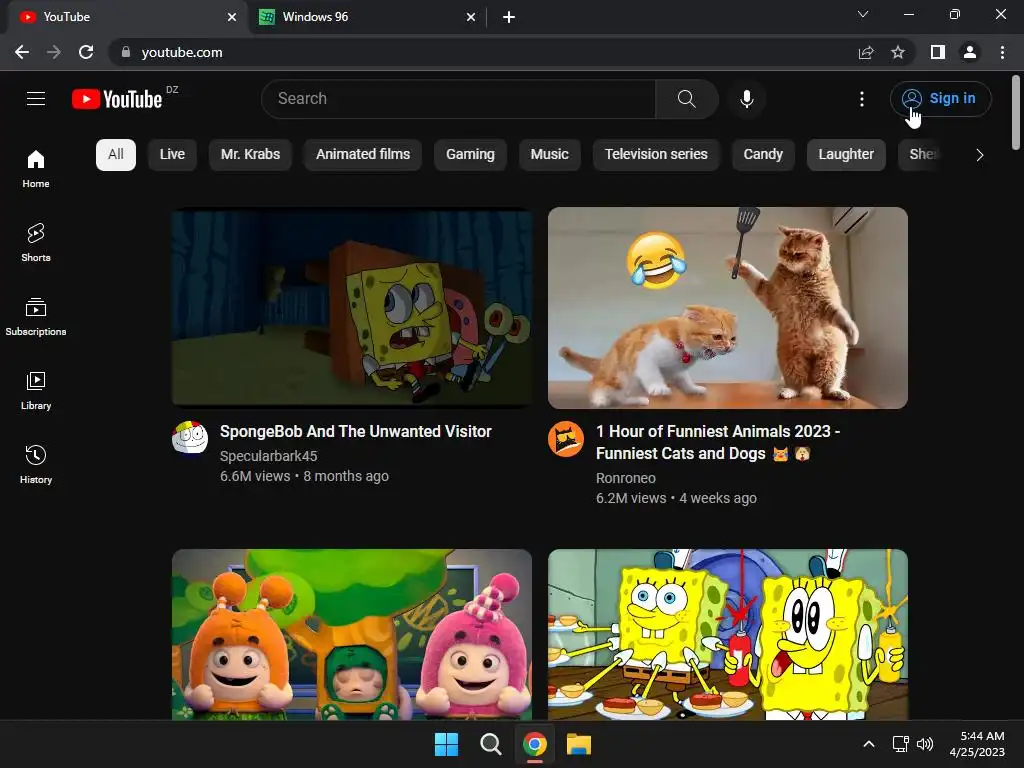This screenshot has height=768, width=1024.
Task: Select the Mr. Krabs filter chip
Action: (250, 155)
